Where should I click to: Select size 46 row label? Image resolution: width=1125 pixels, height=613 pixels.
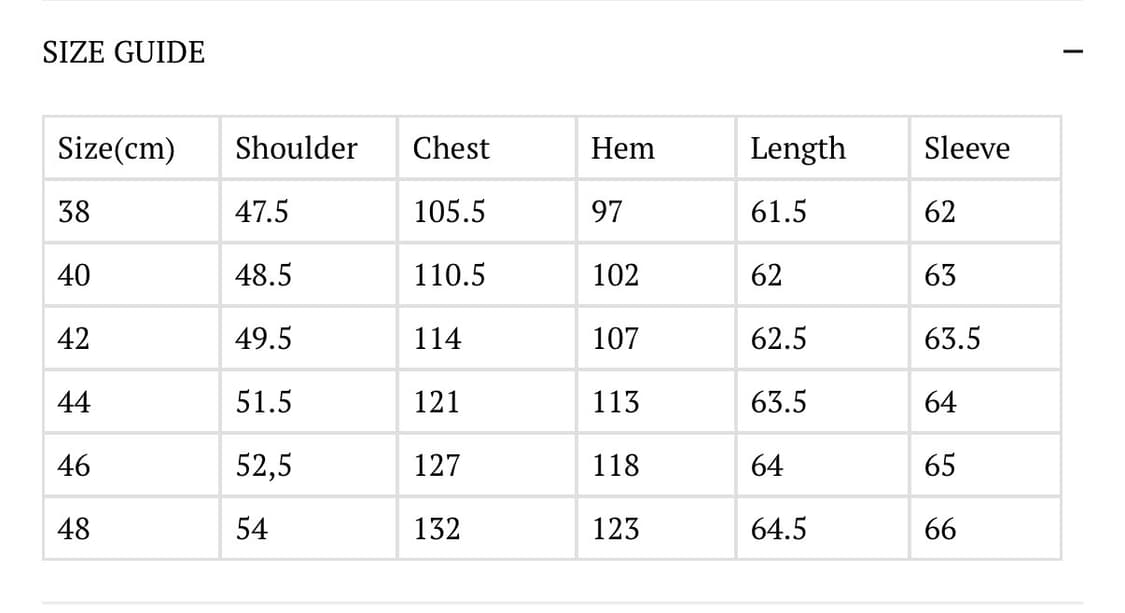tap(74, 465)
